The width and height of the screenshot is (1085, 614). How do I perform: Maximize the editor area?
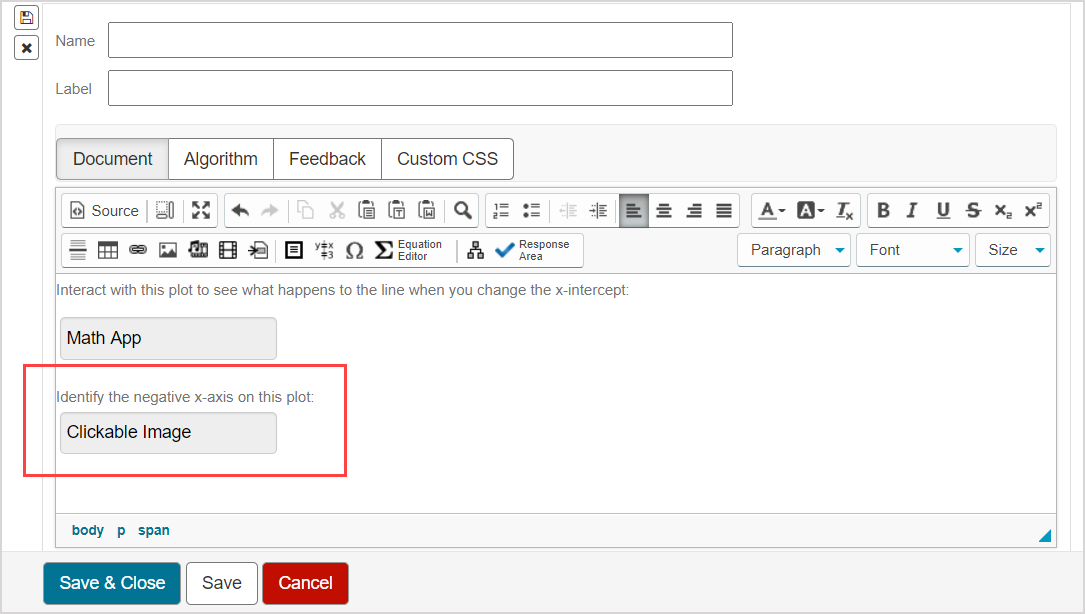pos(201,210)
